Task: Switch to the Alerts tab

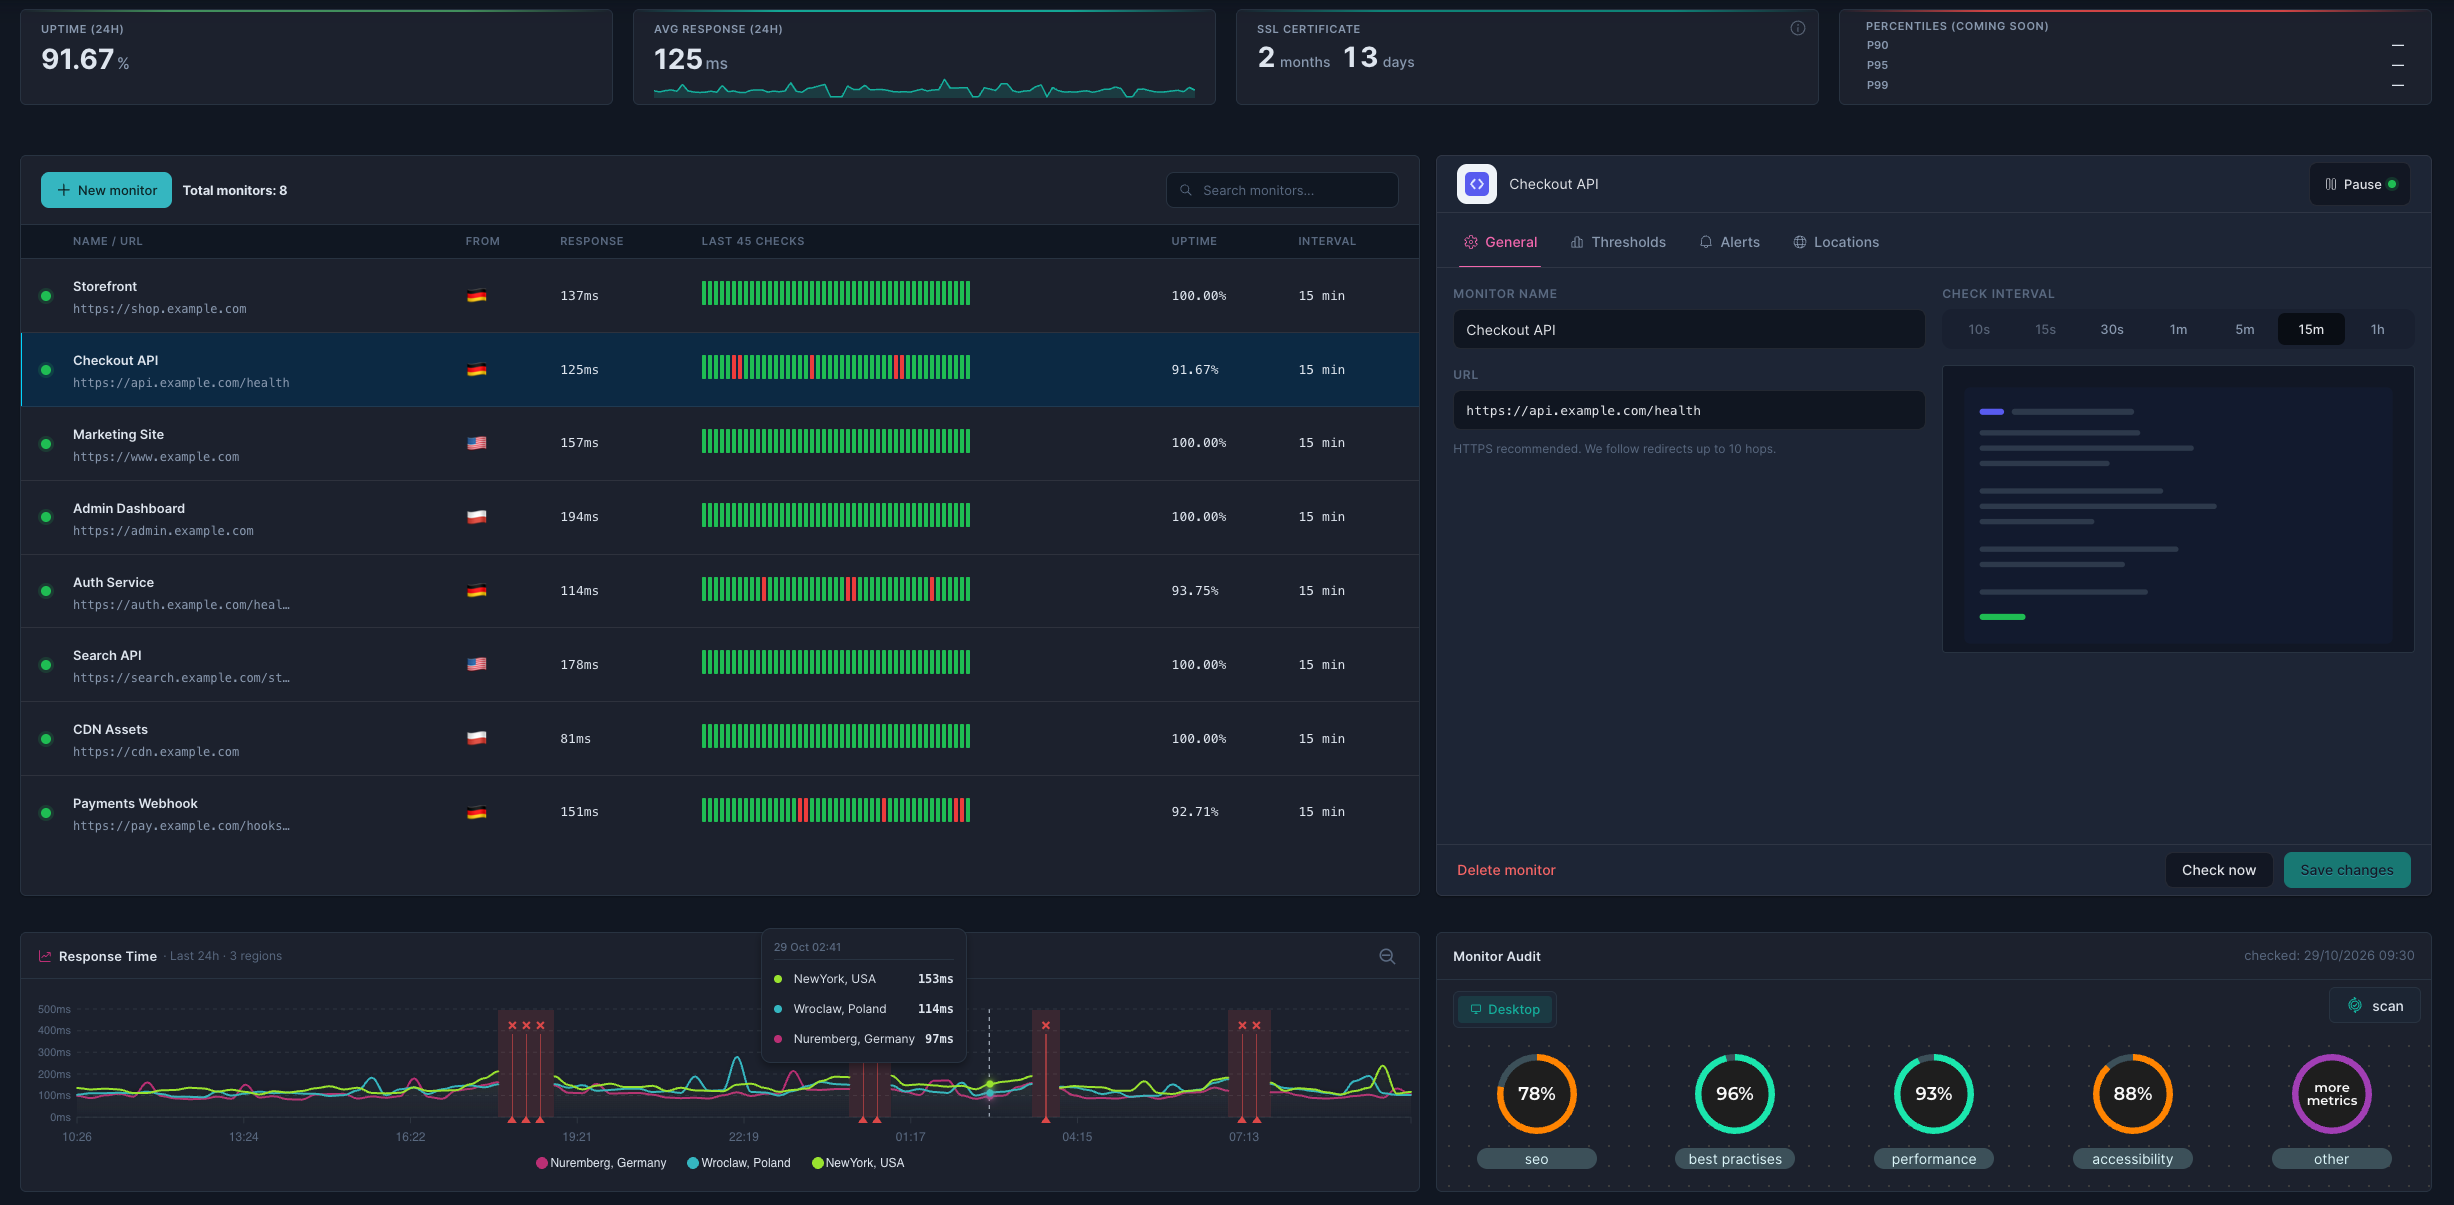Action: pyautogui.click(x=1730, y=242)
